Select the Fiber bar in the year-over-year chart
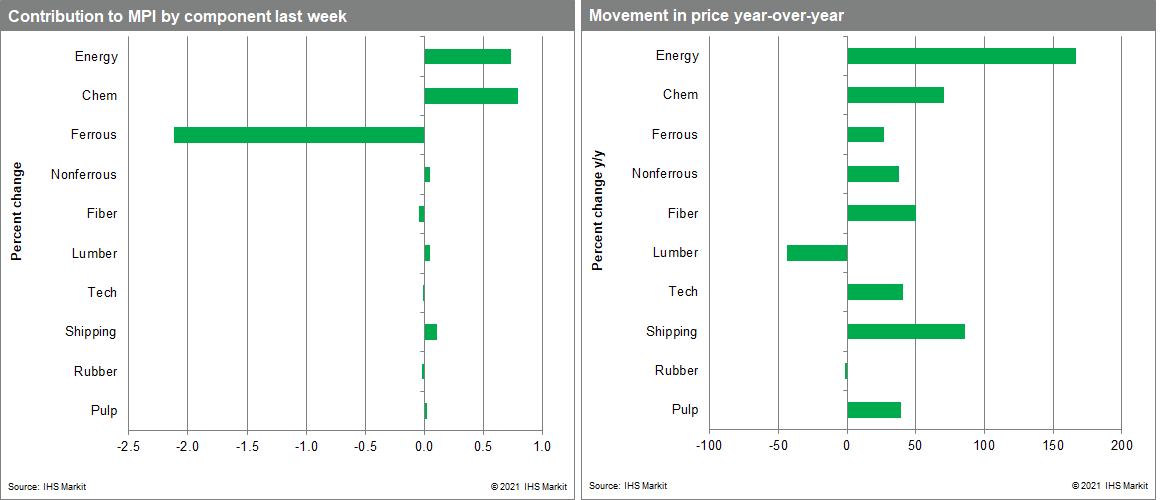The image size is (1160, 500). coord(881,213)
